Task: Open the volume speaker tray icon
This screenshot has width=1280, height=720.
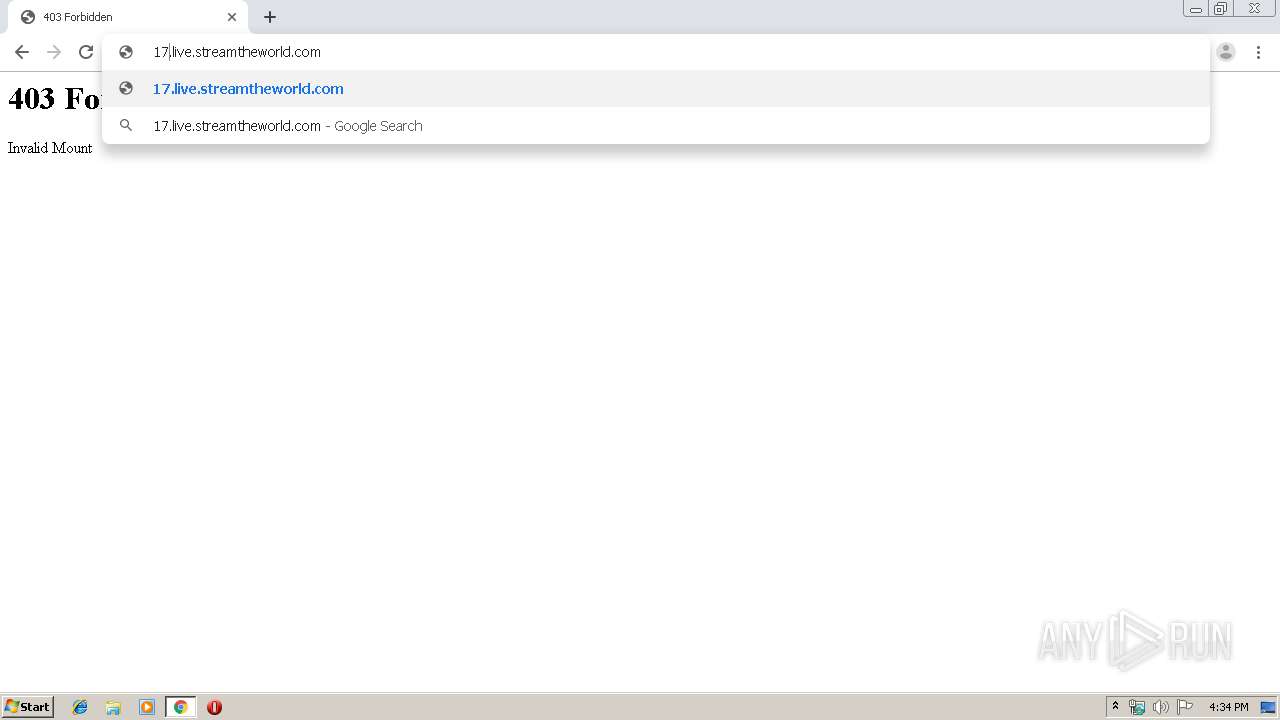Action: [x=1160, y=707]
